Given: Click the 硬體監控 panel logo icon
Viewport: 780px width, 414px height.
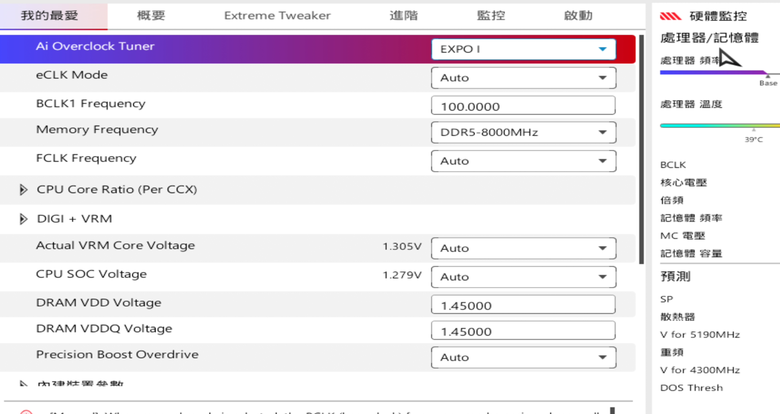Looking at the screenshot, I should [671, 16].
